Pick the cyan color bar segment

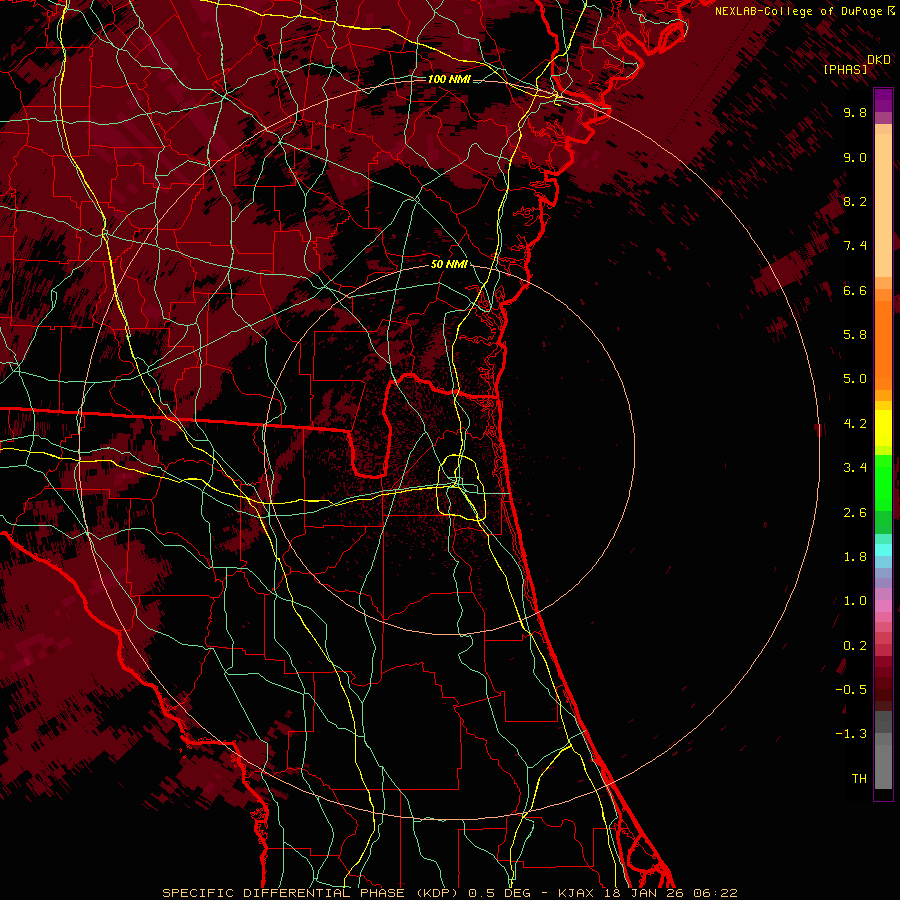(883, 550)
